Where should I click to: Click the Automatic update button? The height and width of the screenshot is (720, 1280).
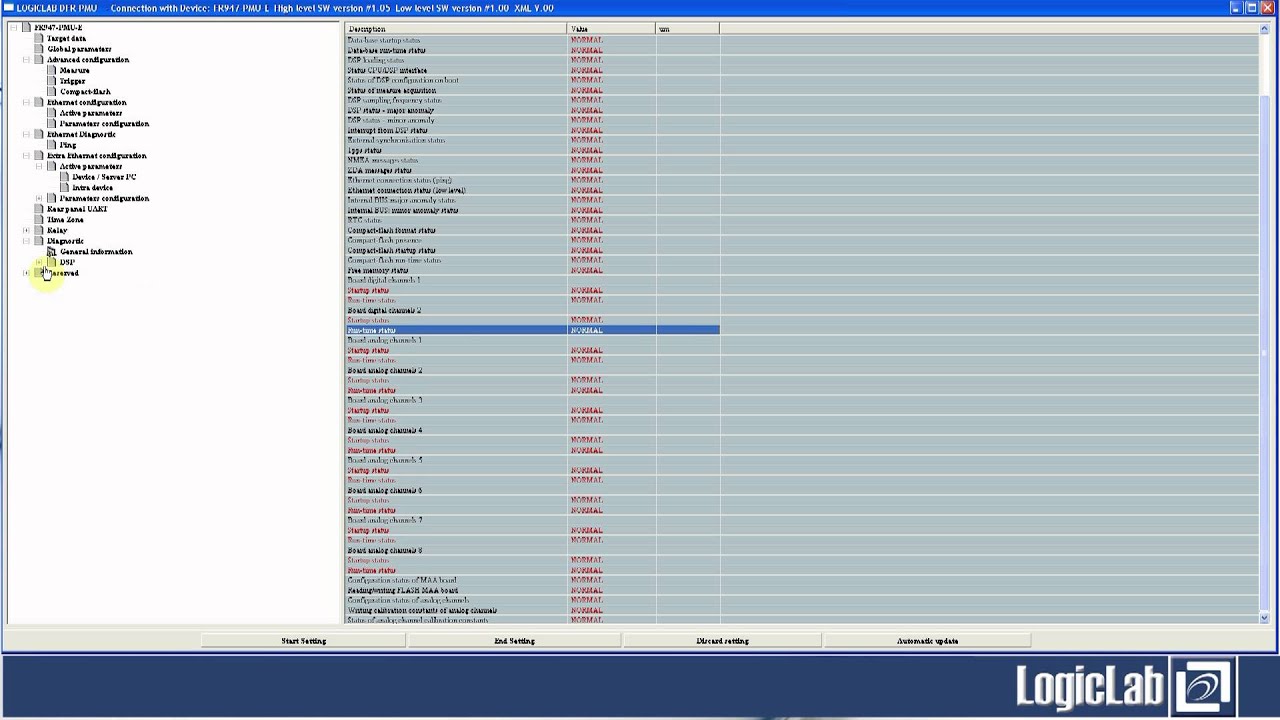pos(928,641)
